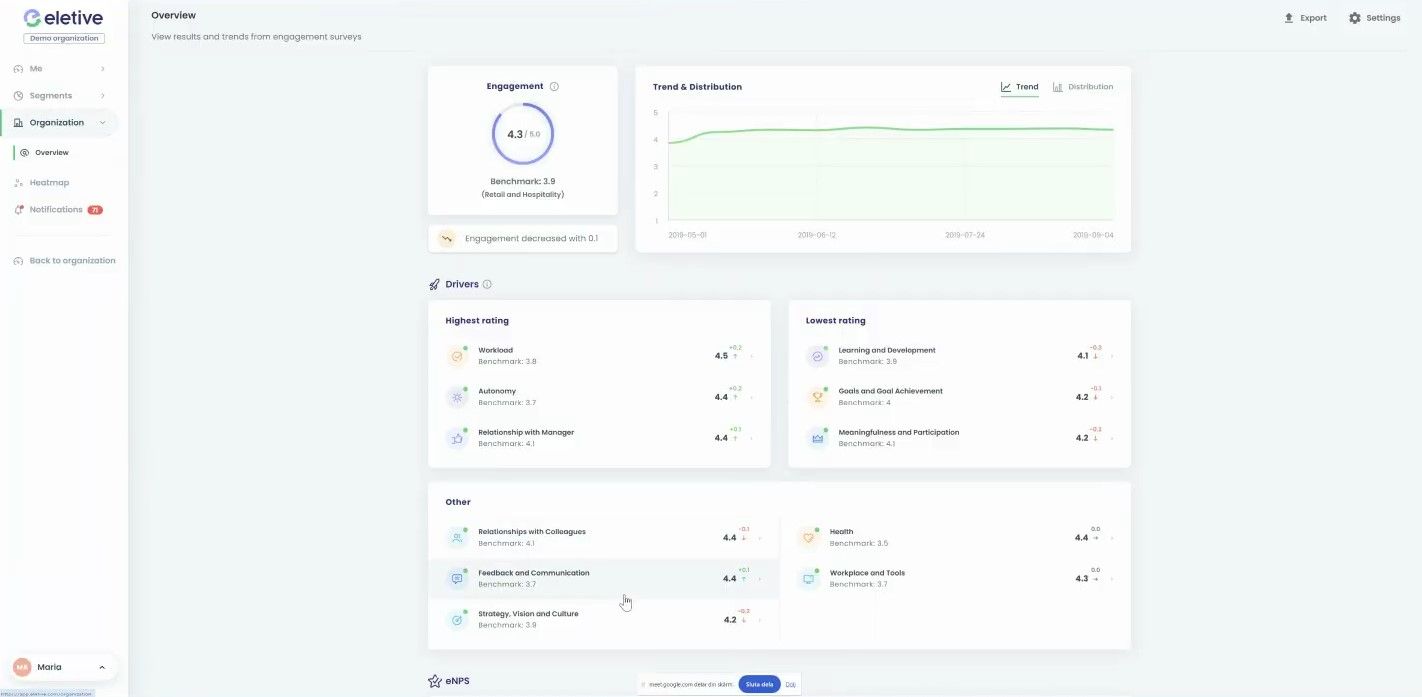Click the engagement score 4.3 gauge
The image size is (1422, 697).
[523, 134]
